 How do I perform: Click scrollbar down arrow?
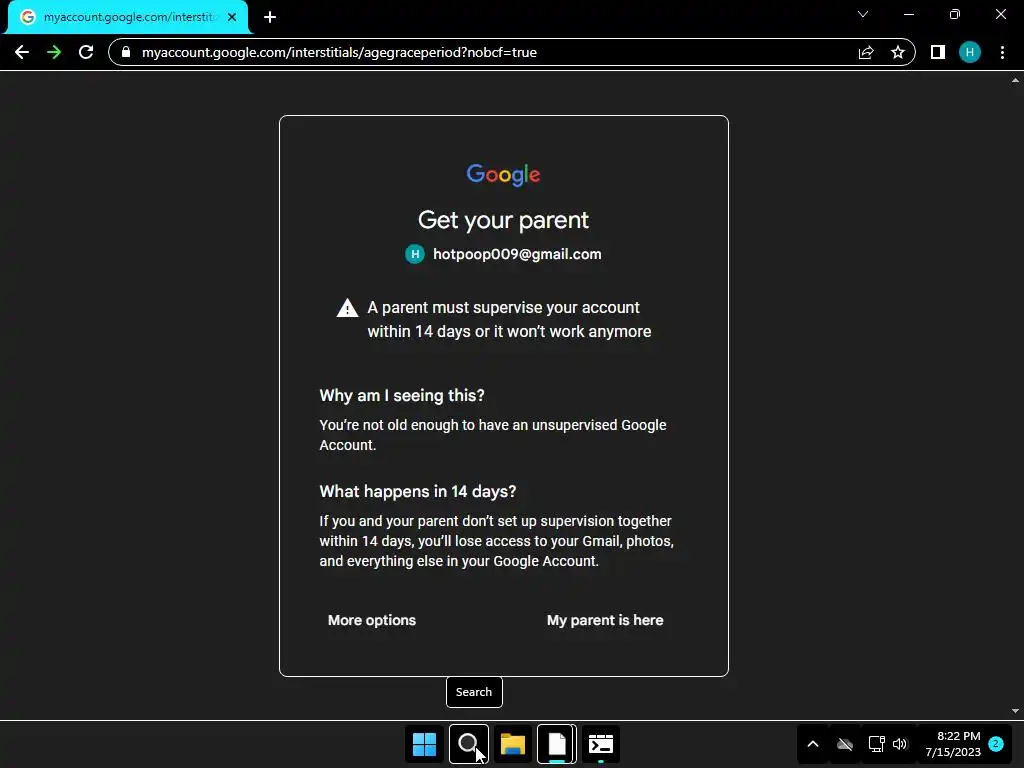[x=1015, y=711]
